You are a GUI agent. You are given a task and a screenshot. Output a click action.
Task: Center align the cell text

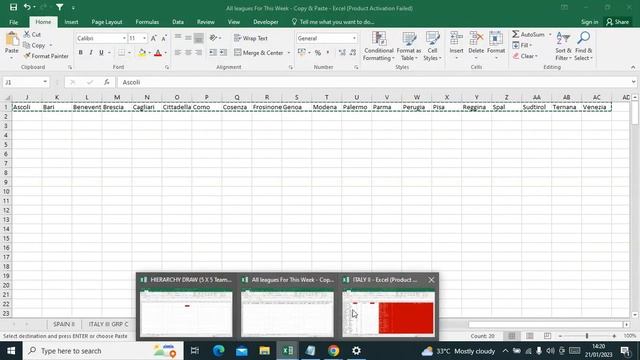pyautogui.click(x=188, y=53)
